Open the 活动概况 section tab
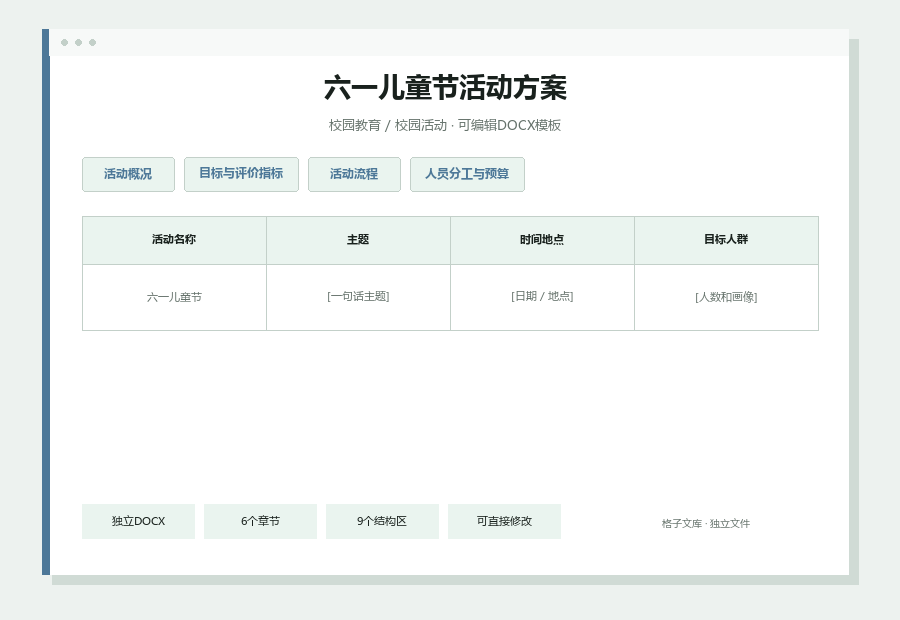The width and height of the screenshot is (900, 620). click(129, 174)
